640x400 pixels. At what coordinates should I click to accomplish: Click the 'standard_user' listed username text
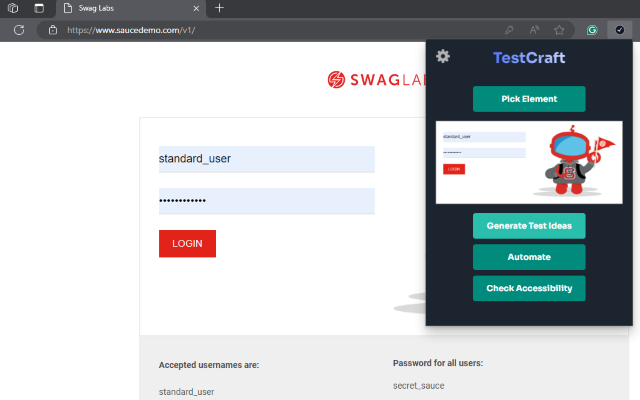187,392
